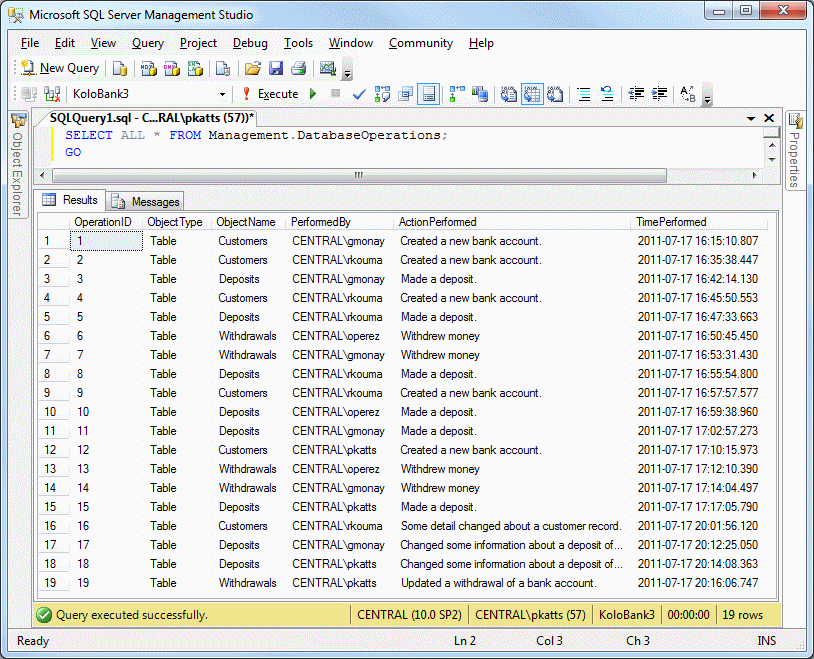Click the TimePerformed column header
Viewport: 814px width, 659px height.
click(x=700, y=222)
